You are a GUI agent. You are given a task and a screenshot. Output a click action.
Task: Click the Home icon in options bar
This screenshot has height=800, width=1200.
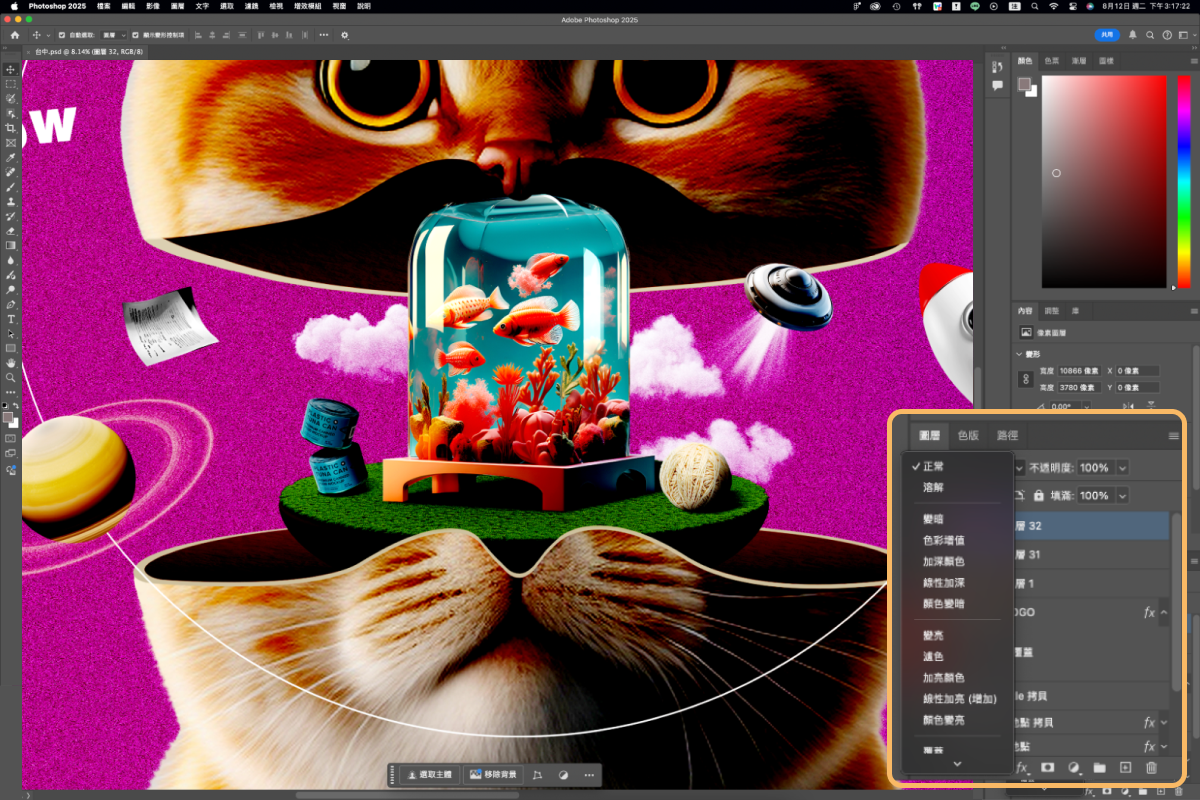click(x=14, y=35)
